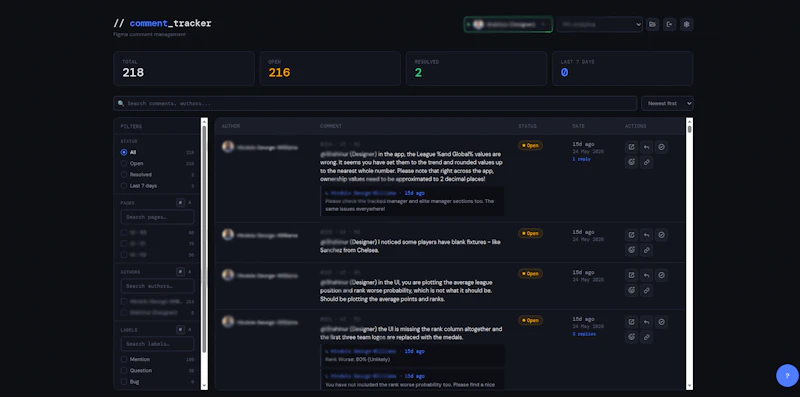Check the Question label checkbox
Image resolution: width=800 pixels, height=397 pixels.
pyautogui.click(x=123, y=370)
